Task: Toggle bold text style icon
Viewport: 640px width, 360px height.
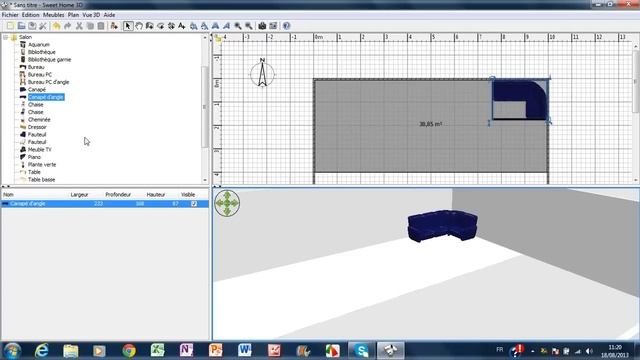Action: [216, 26]
